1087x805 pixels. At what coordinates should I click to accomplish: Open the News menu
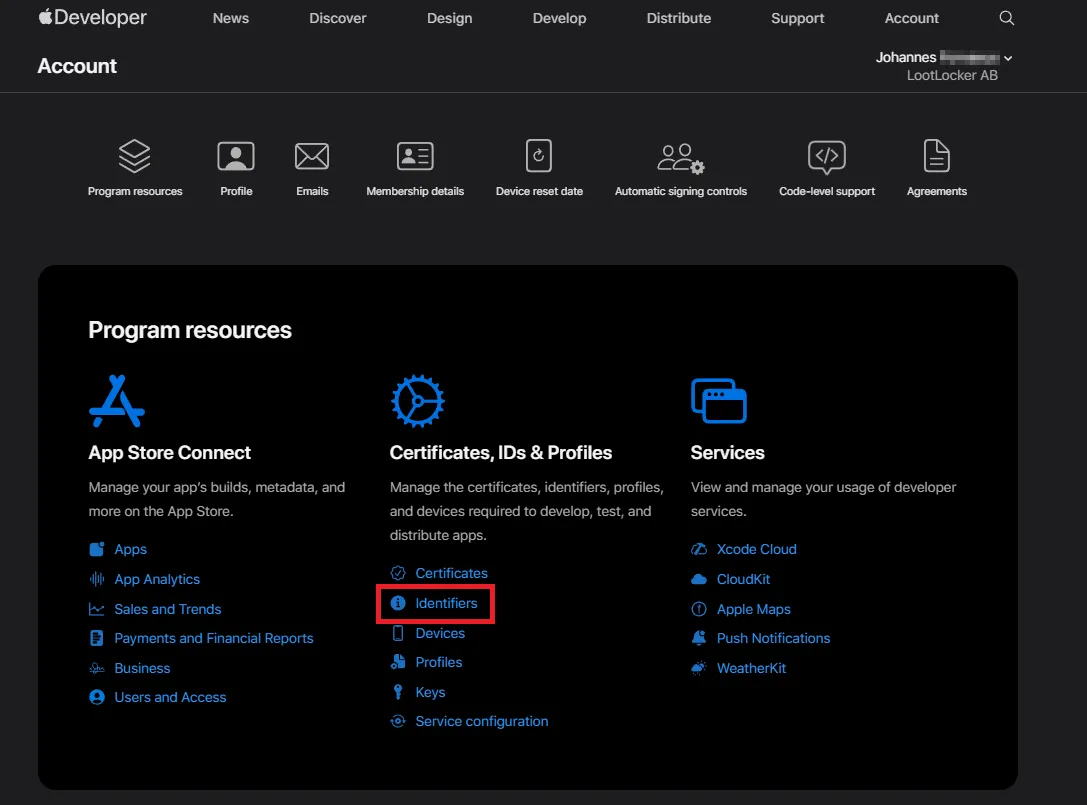pos(231,19)
